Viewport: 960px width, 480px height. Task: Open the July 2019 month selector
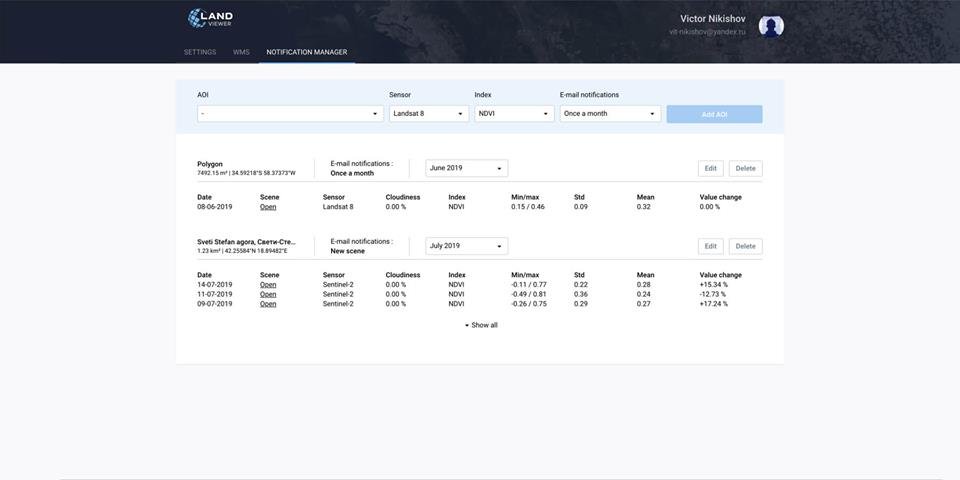click(x=466, y=246)
